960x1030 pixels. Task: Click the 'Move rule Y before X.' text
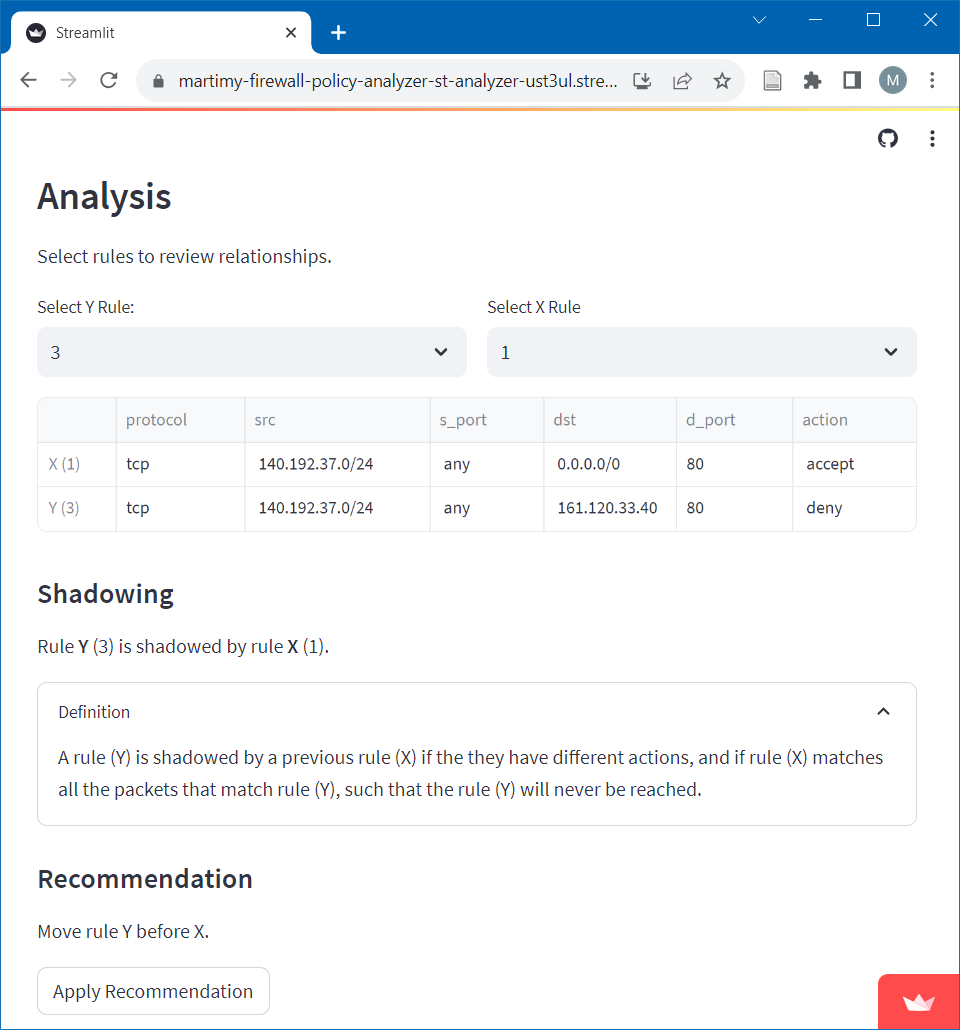(123, 931)
